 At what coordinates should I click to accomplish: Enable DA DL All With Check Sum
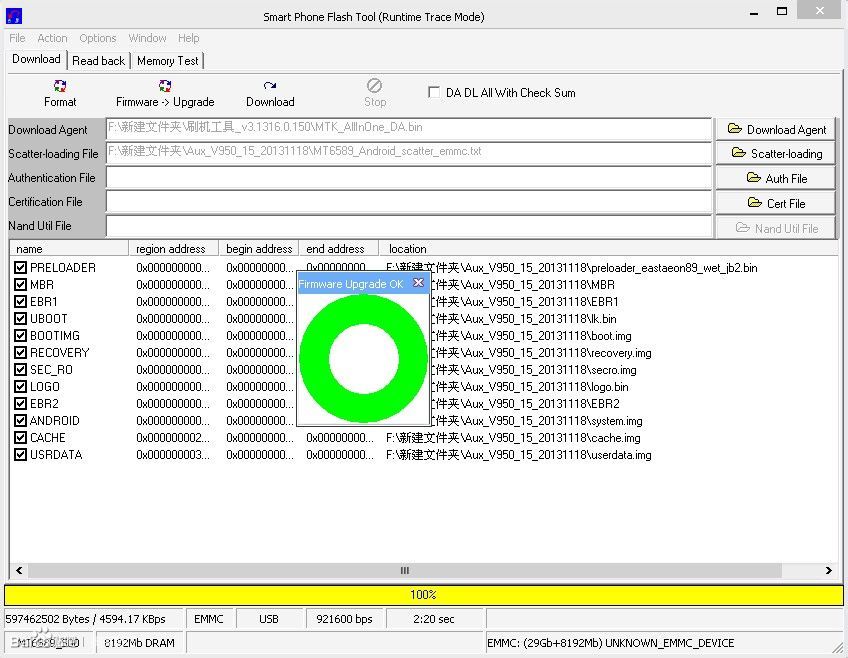434,92
